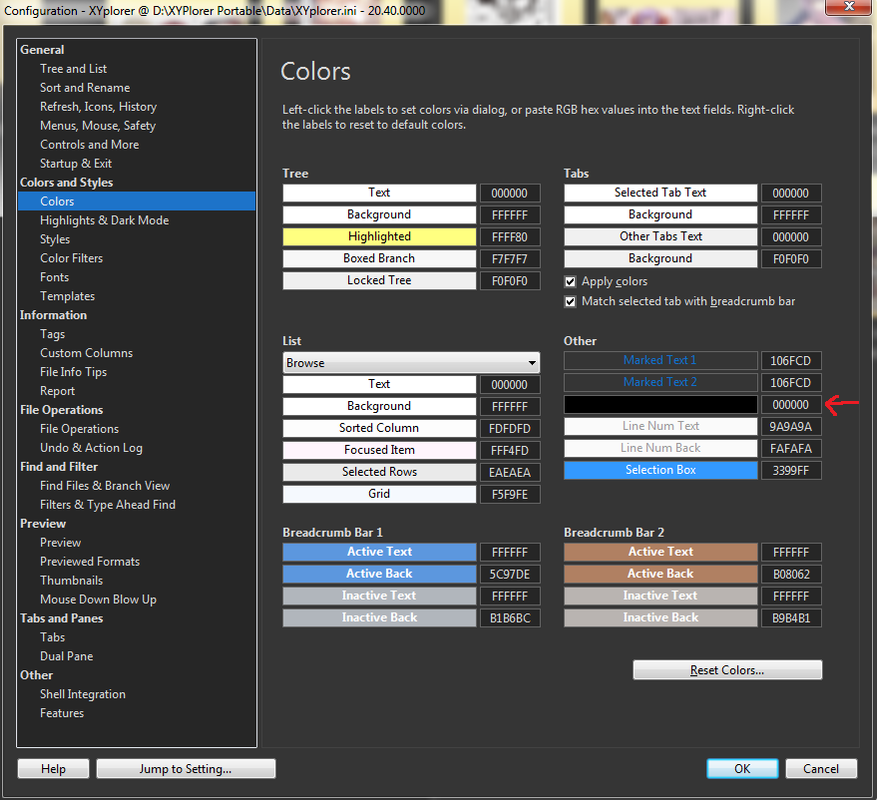Toggle Match selected tab with breadcrumb bar
Image resolution: width=877 pixels, height=800 pixels.
coord(570,302)
